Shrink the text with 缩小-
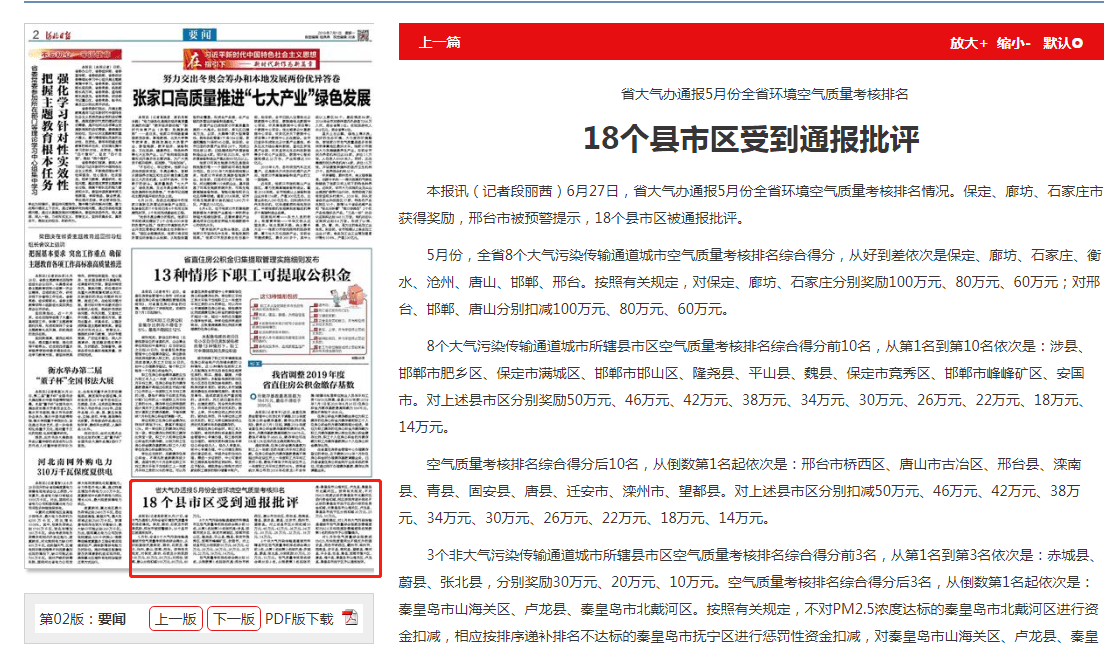1110x652 pixels. coord(1013,43)
